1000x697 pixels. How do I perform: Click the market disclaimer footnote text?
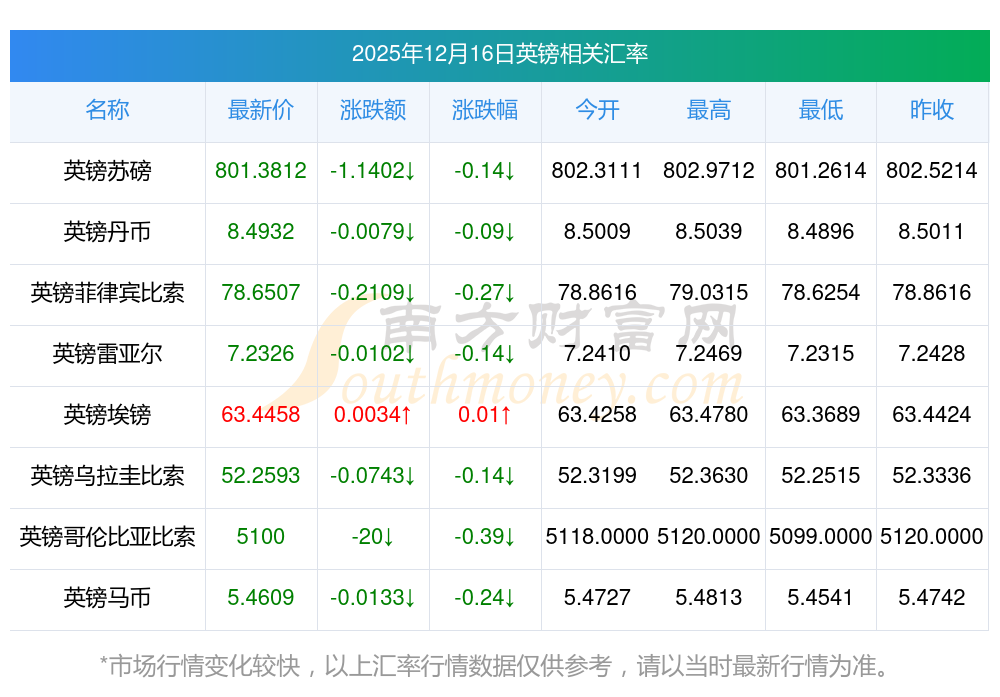tap(494, 665)
